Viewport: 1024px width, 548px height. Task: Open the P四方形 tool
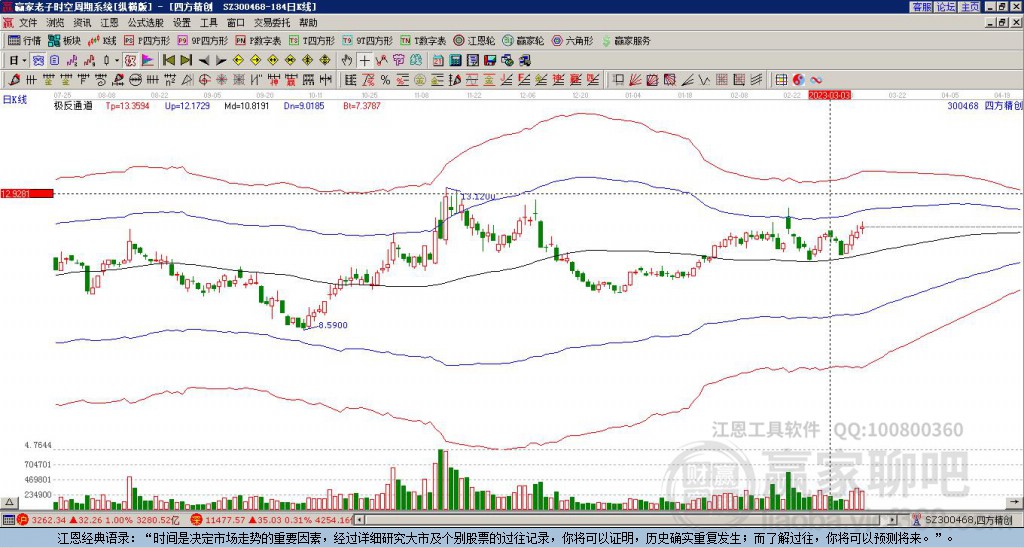[x=147, y=40]
